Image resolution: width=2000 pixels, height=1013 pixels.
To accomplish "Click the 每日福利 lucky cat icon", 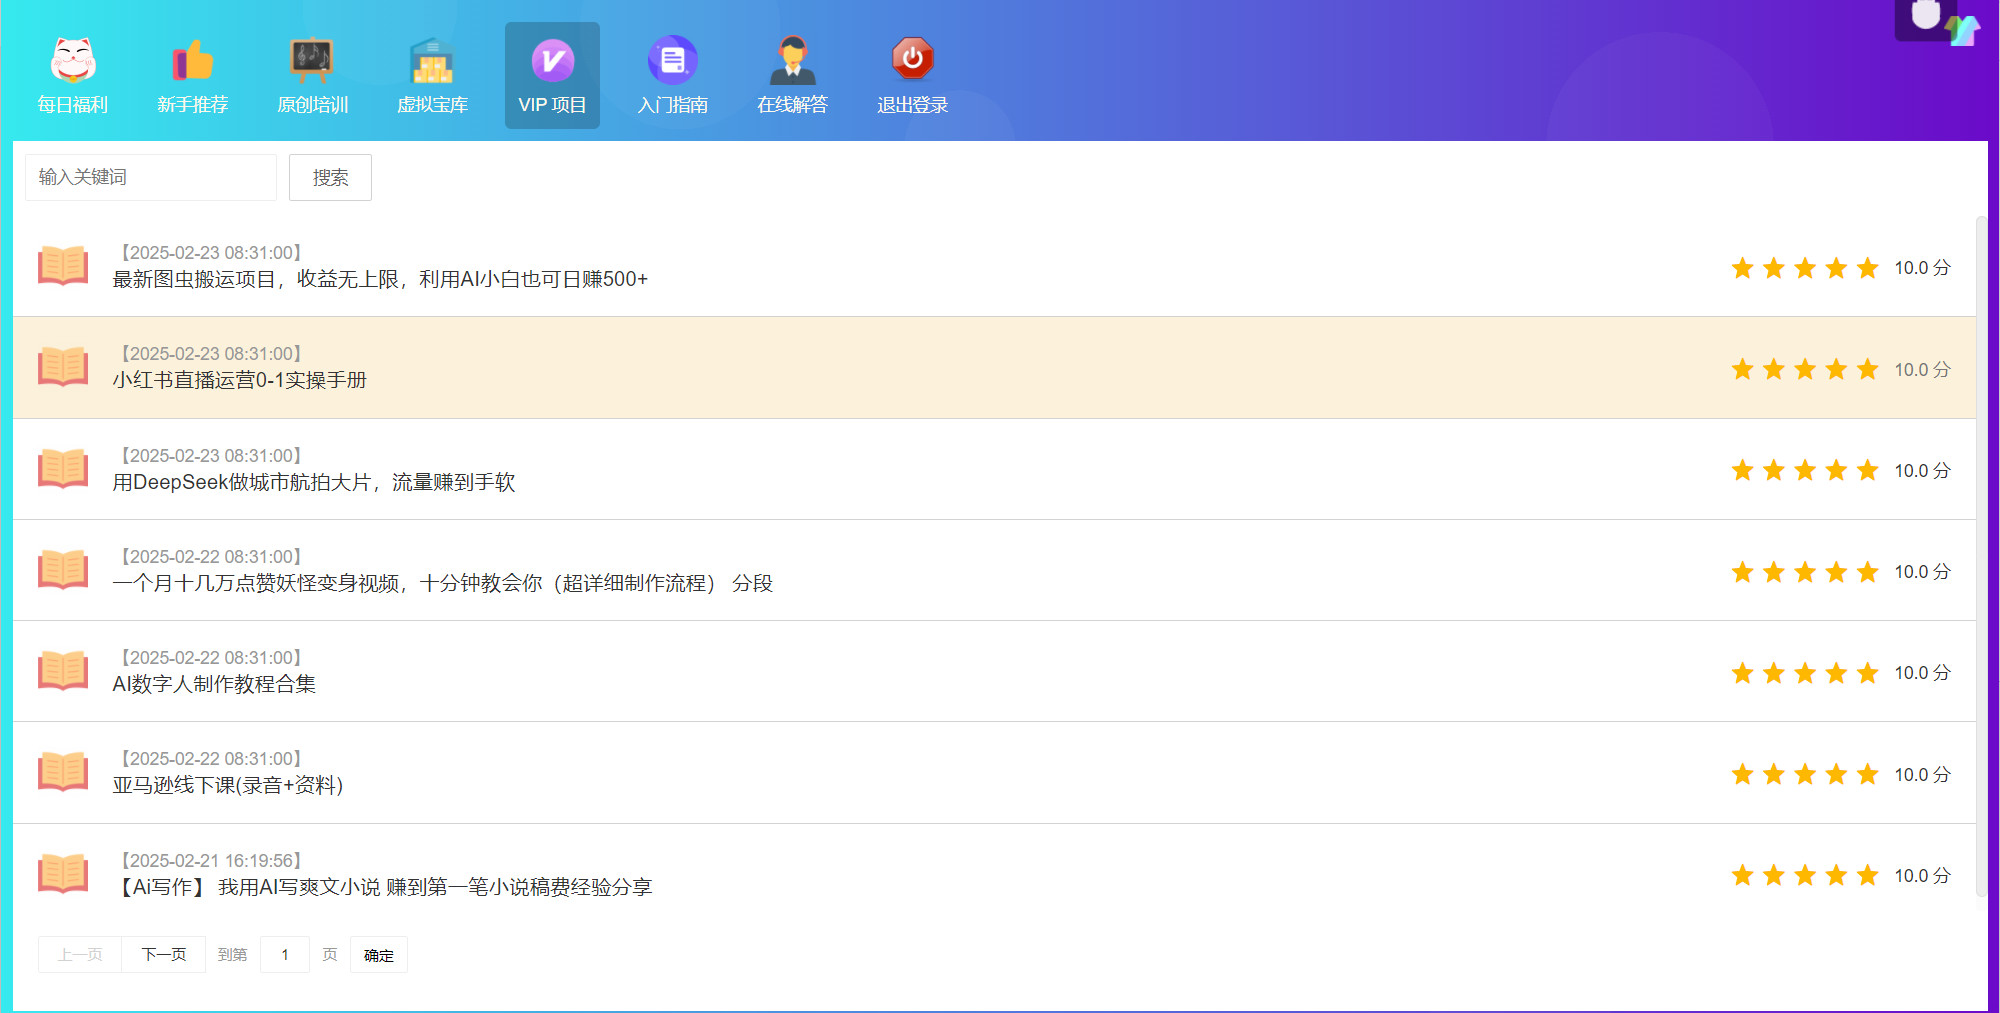I will coord(72,63).
